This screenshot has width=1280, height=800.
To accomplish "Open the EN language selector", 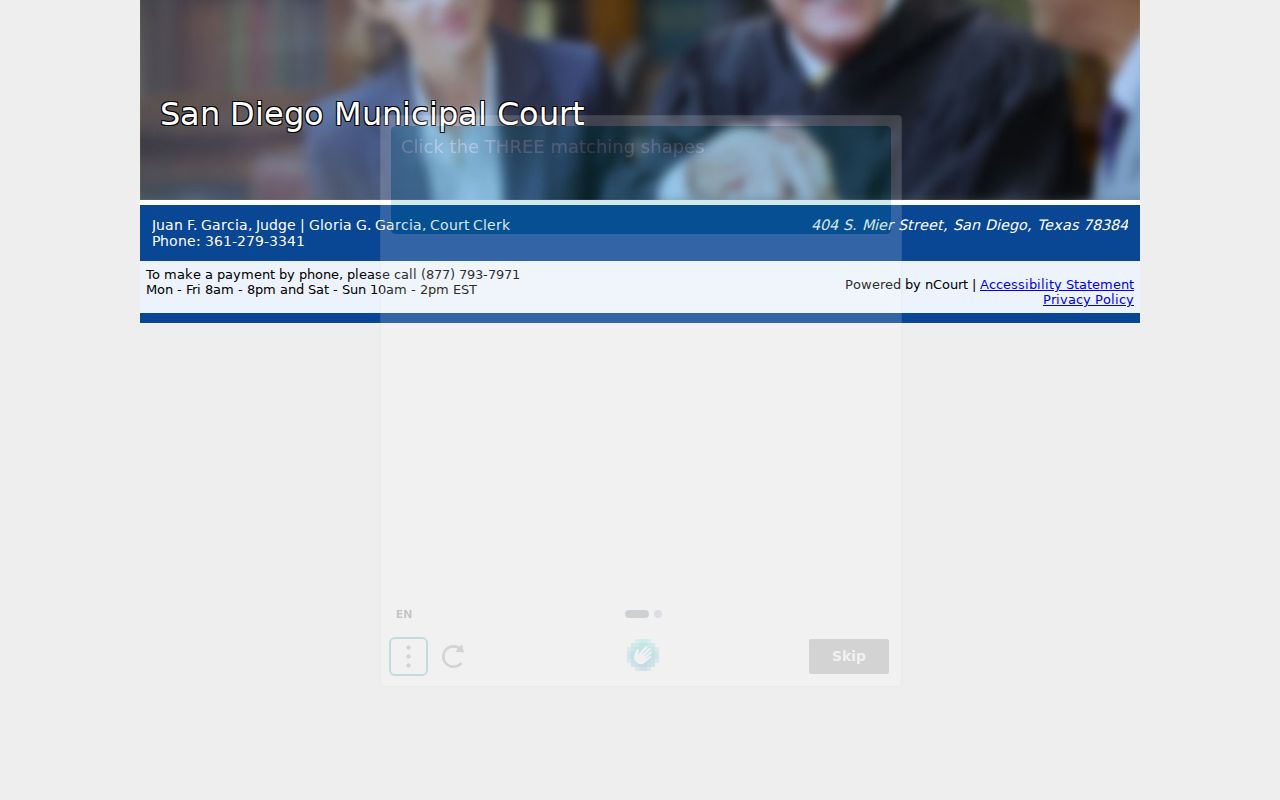I will click(x=404, y=614).
